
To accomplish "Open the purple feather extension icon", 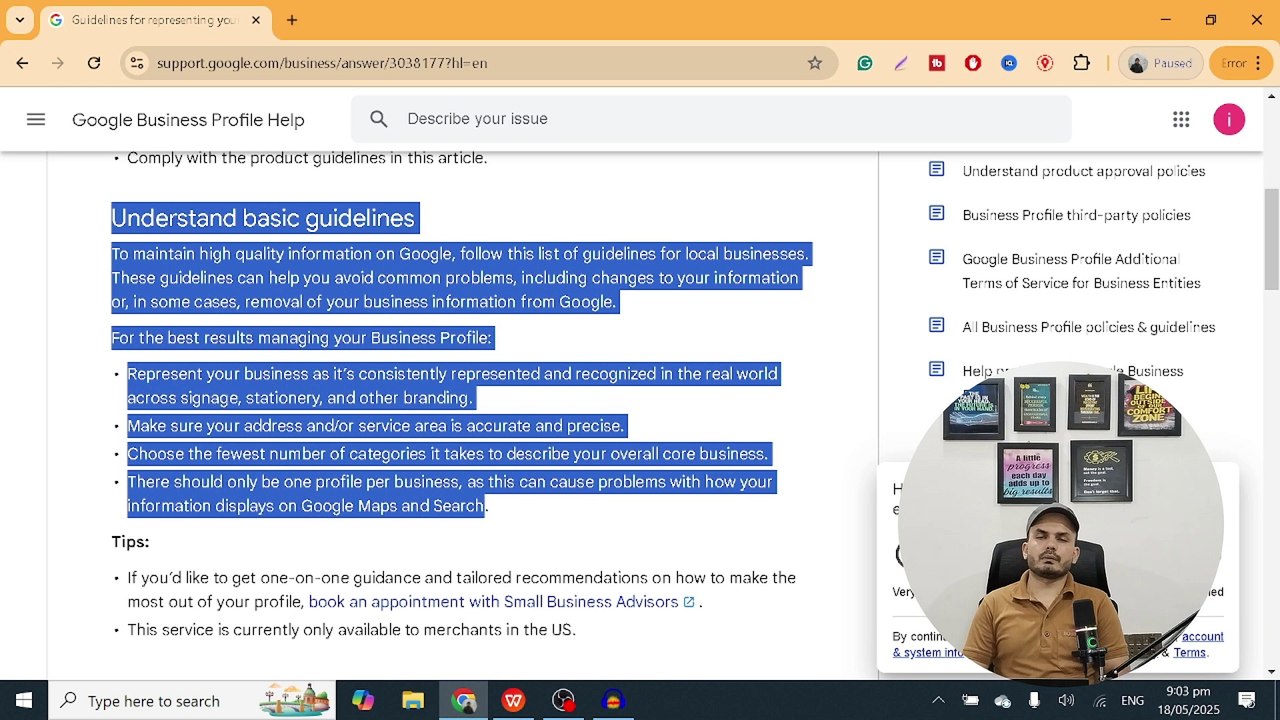I will pos(901,63).
